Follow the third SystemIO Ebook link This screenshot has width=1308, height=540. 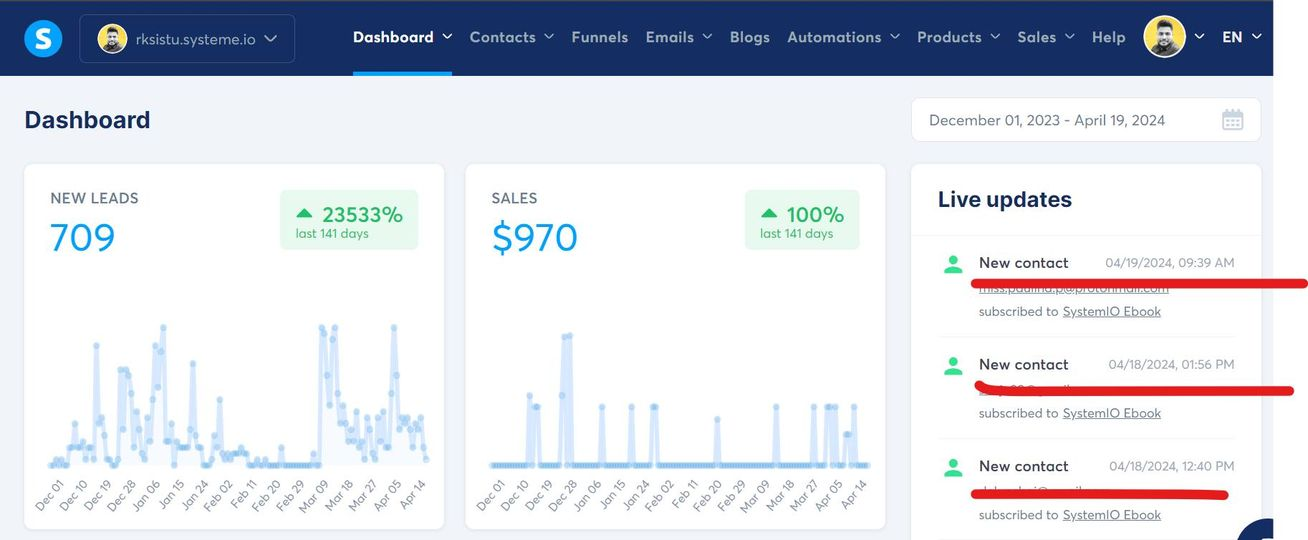click(x=1111, y=515)
